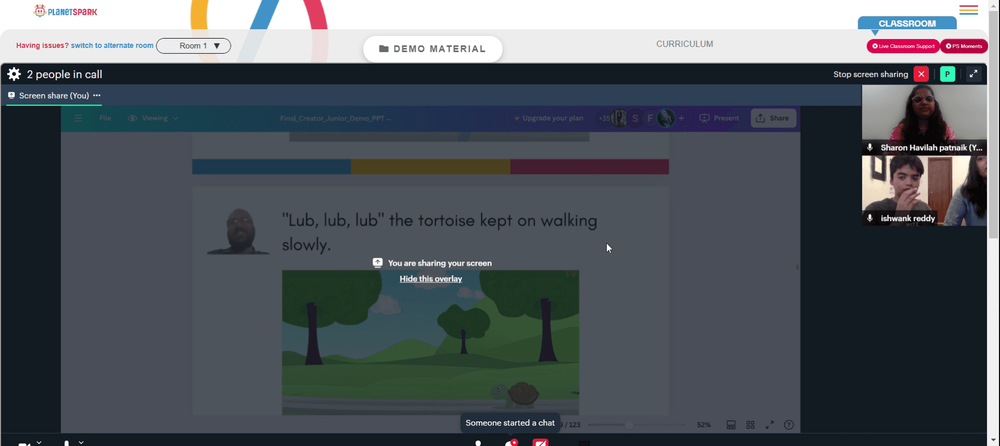Click ishwank reddy video tile
1000x446 pixels.
pos(924,190)
